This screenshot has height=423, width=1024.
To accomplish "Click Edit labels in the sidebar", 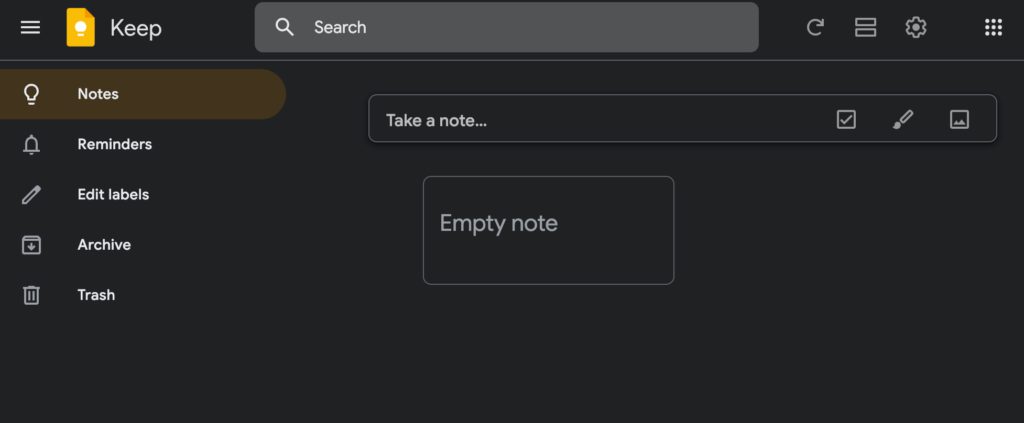I will point(113,194).
